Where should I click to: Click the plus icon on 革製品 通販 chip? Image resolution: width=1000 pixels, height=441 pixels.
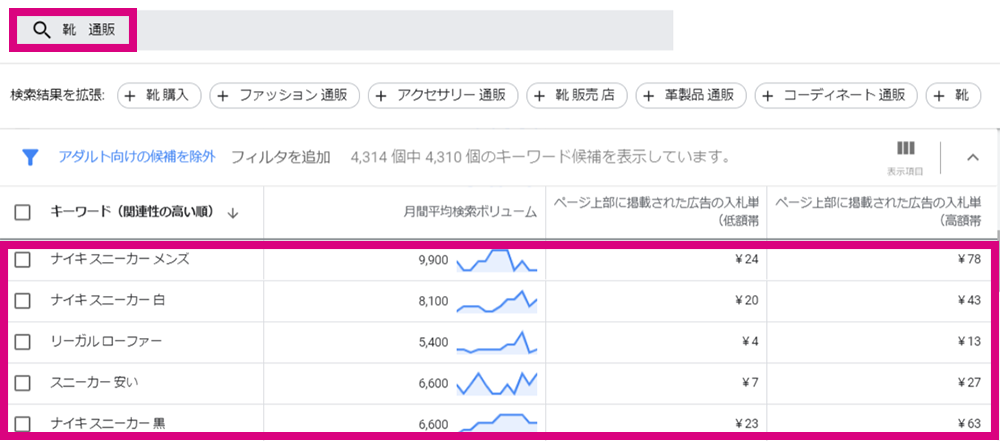pos(649,96)
